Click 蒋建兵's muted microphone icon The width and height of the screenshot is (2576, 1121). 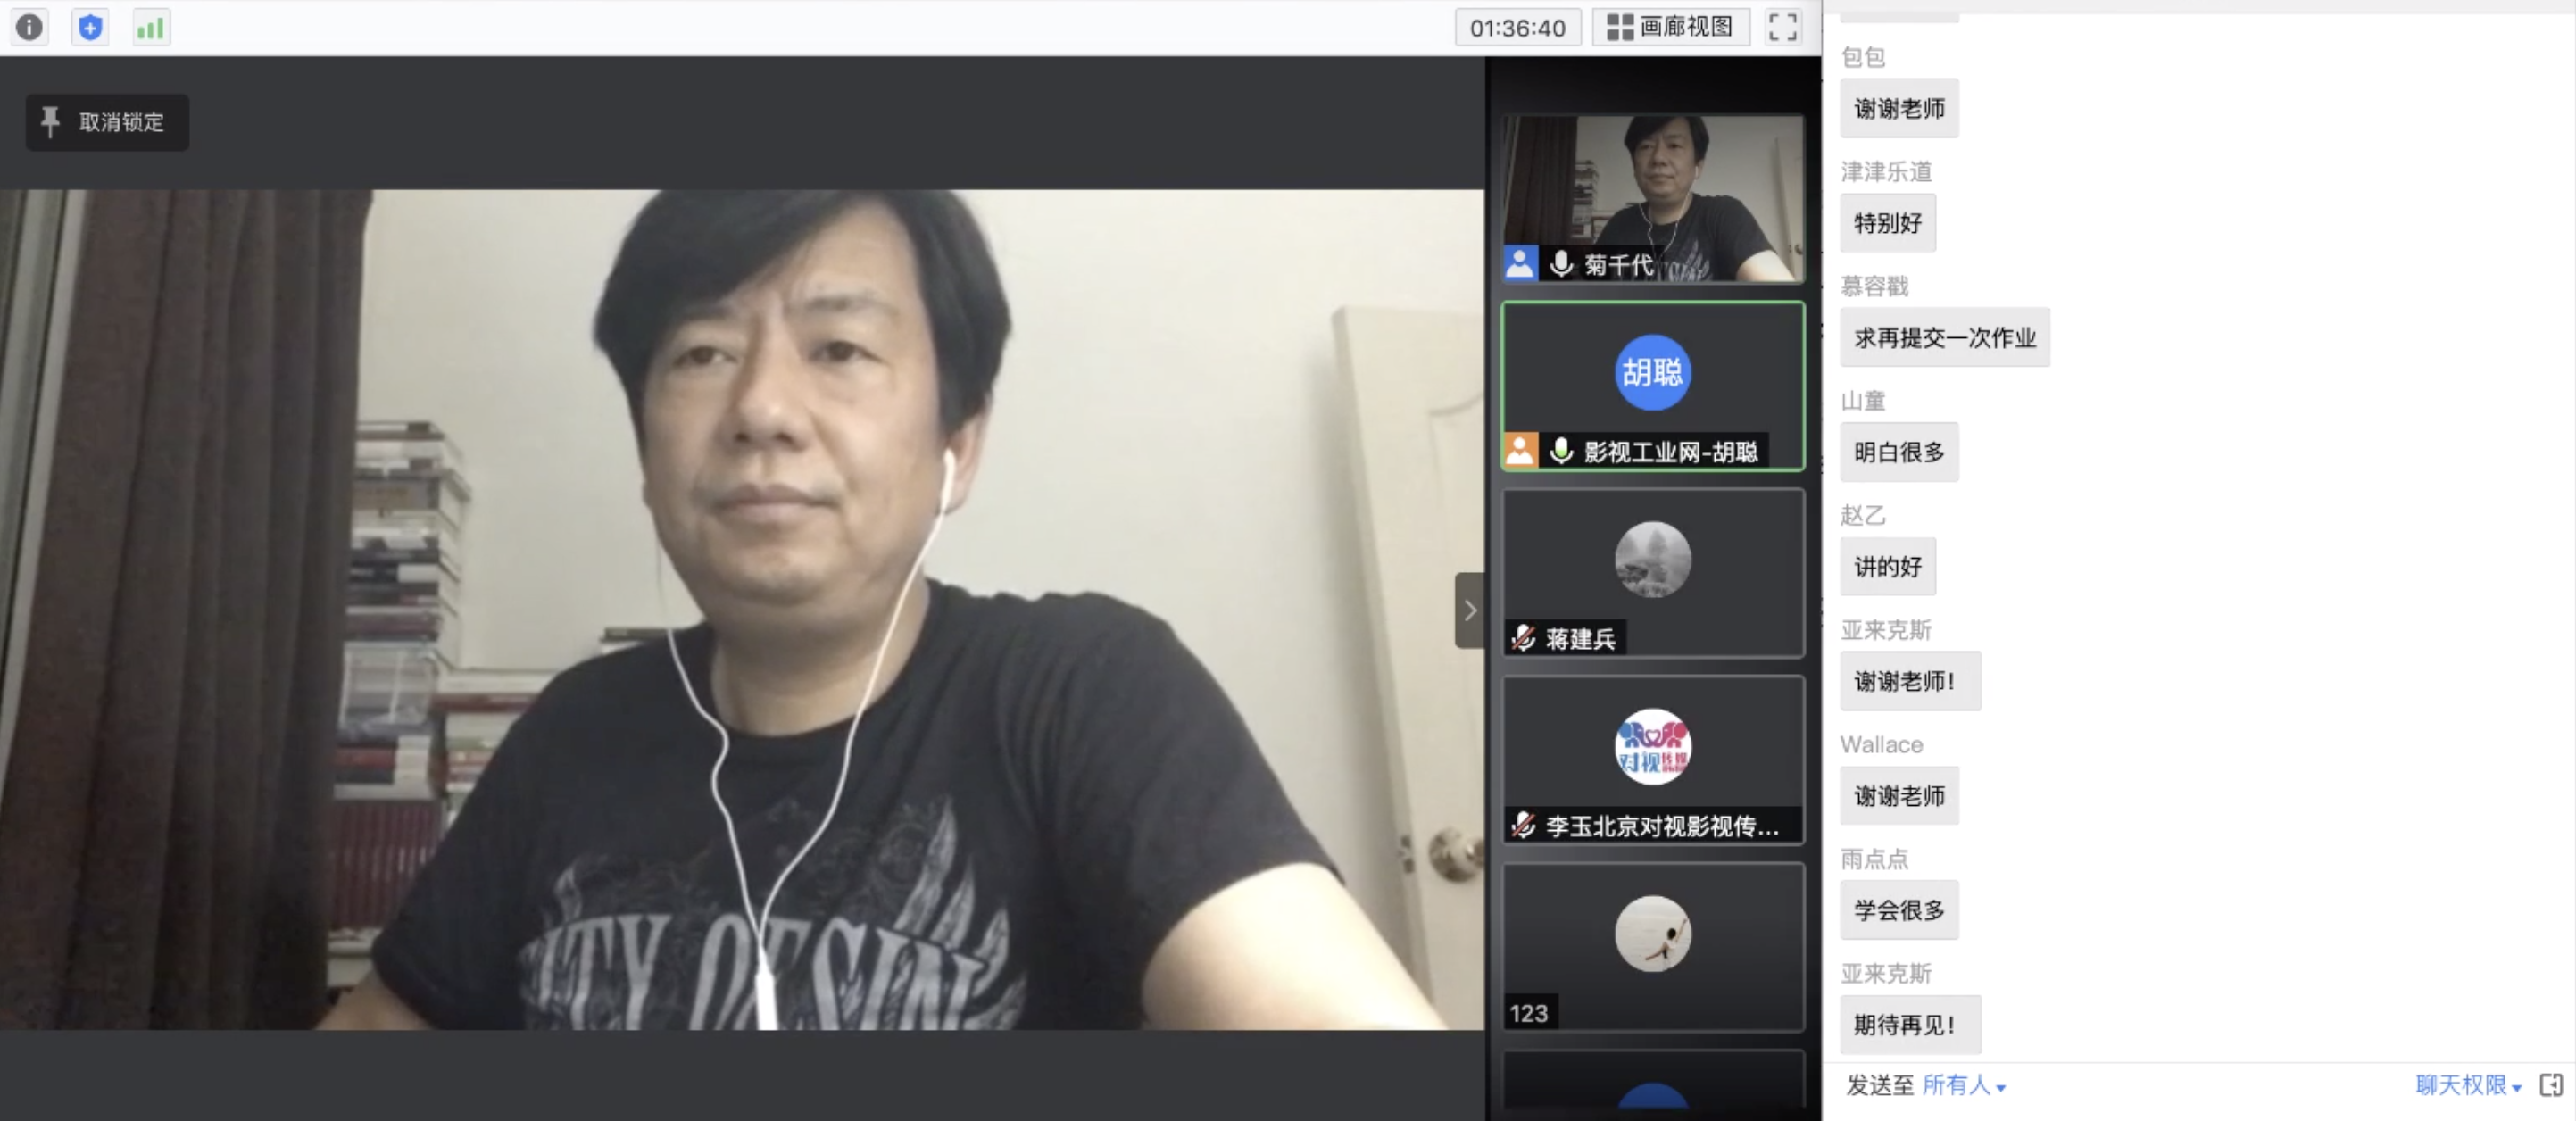coord(1523,638)
